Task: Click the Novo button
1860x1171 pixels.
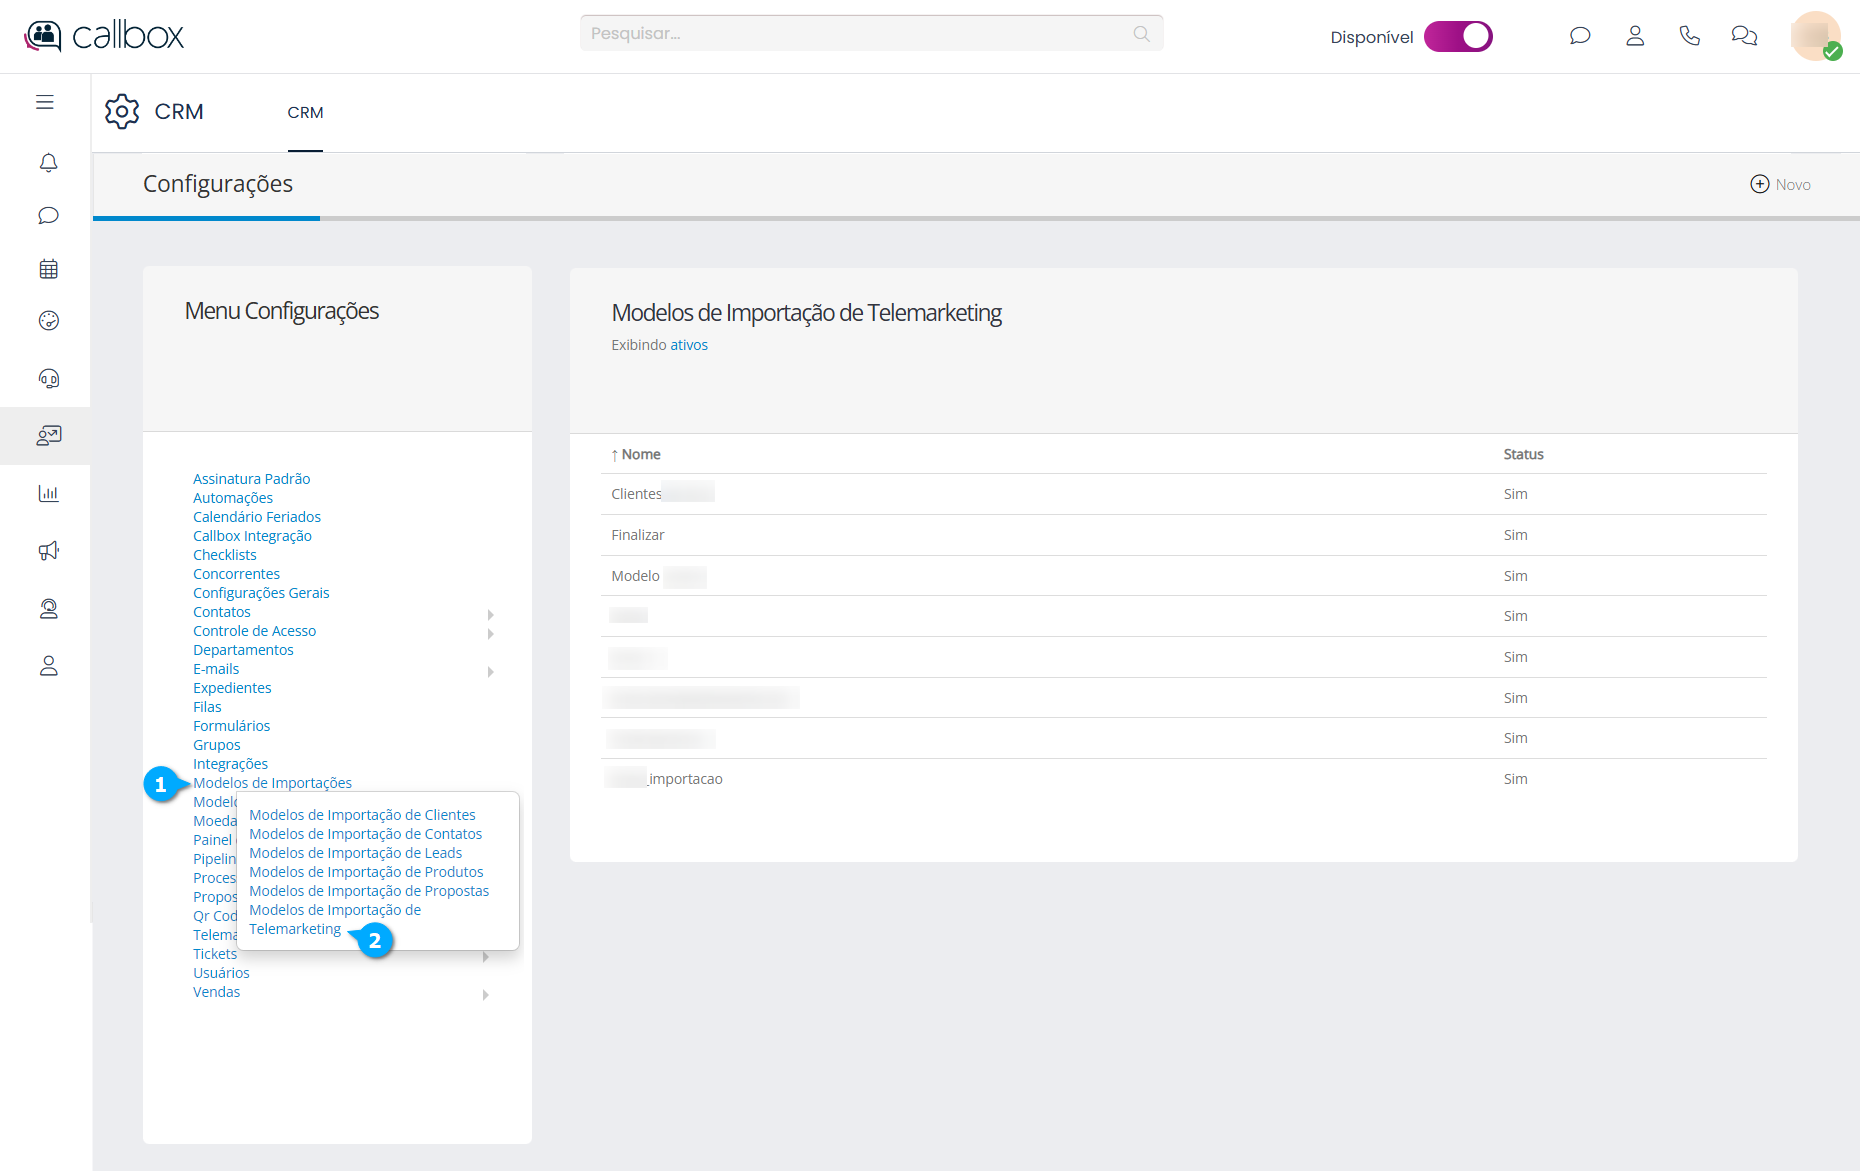Action: point(1780,185)
